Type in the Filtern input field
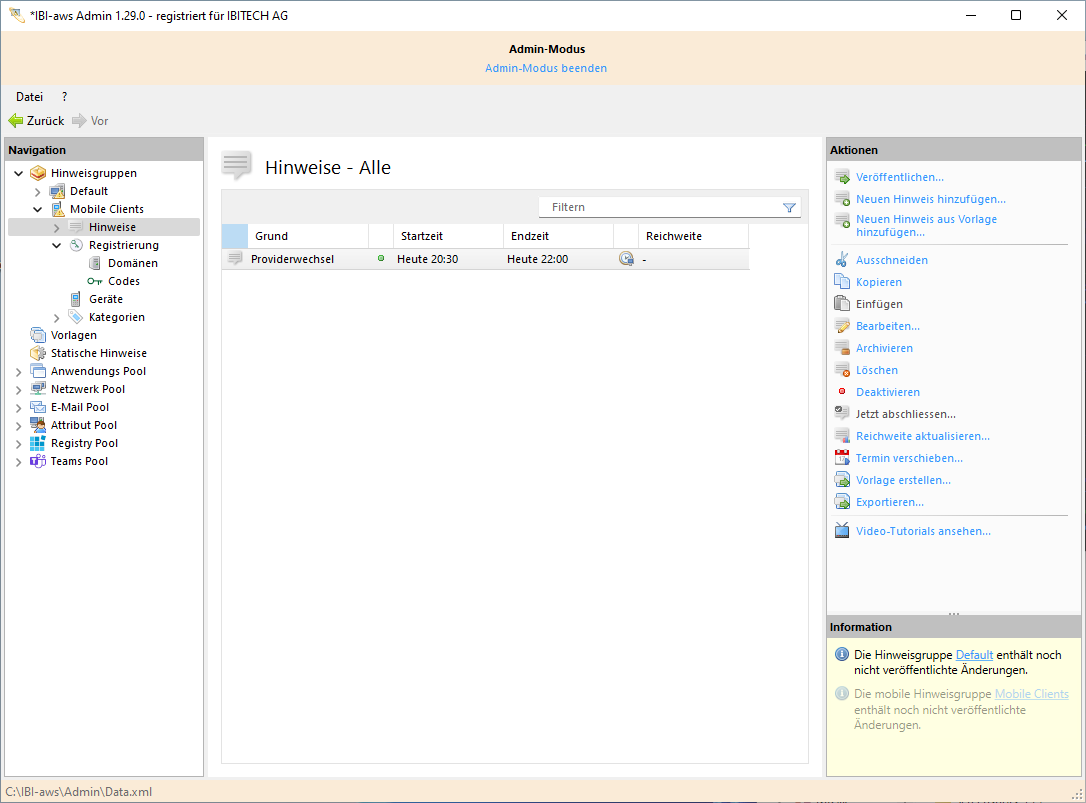This screenshot has width=1086, height=803. coord(660,207)
